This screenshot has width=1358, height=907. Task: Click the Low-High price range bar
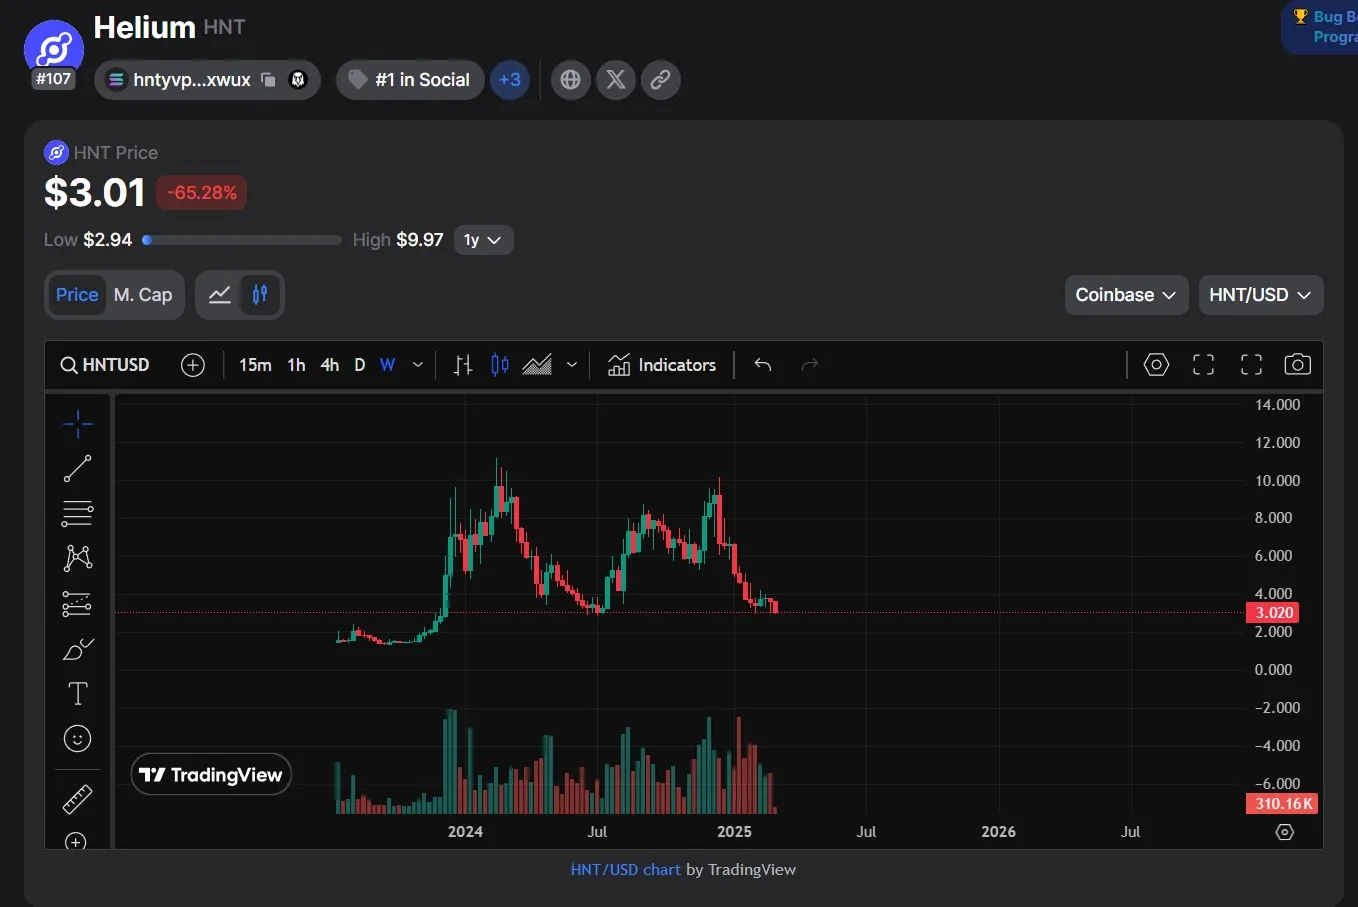242,240
